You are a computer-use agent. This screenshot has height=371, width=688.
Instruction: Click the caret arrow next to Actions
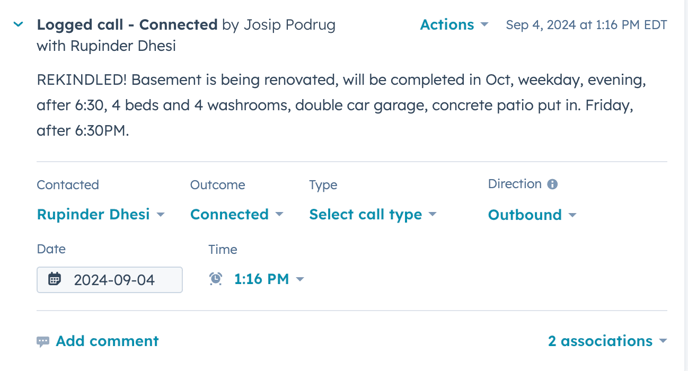click(484, 25)
